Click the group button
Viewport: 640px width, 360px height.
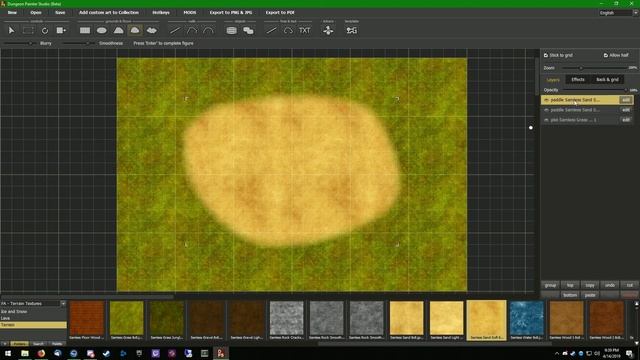click(x=550, y=285)
